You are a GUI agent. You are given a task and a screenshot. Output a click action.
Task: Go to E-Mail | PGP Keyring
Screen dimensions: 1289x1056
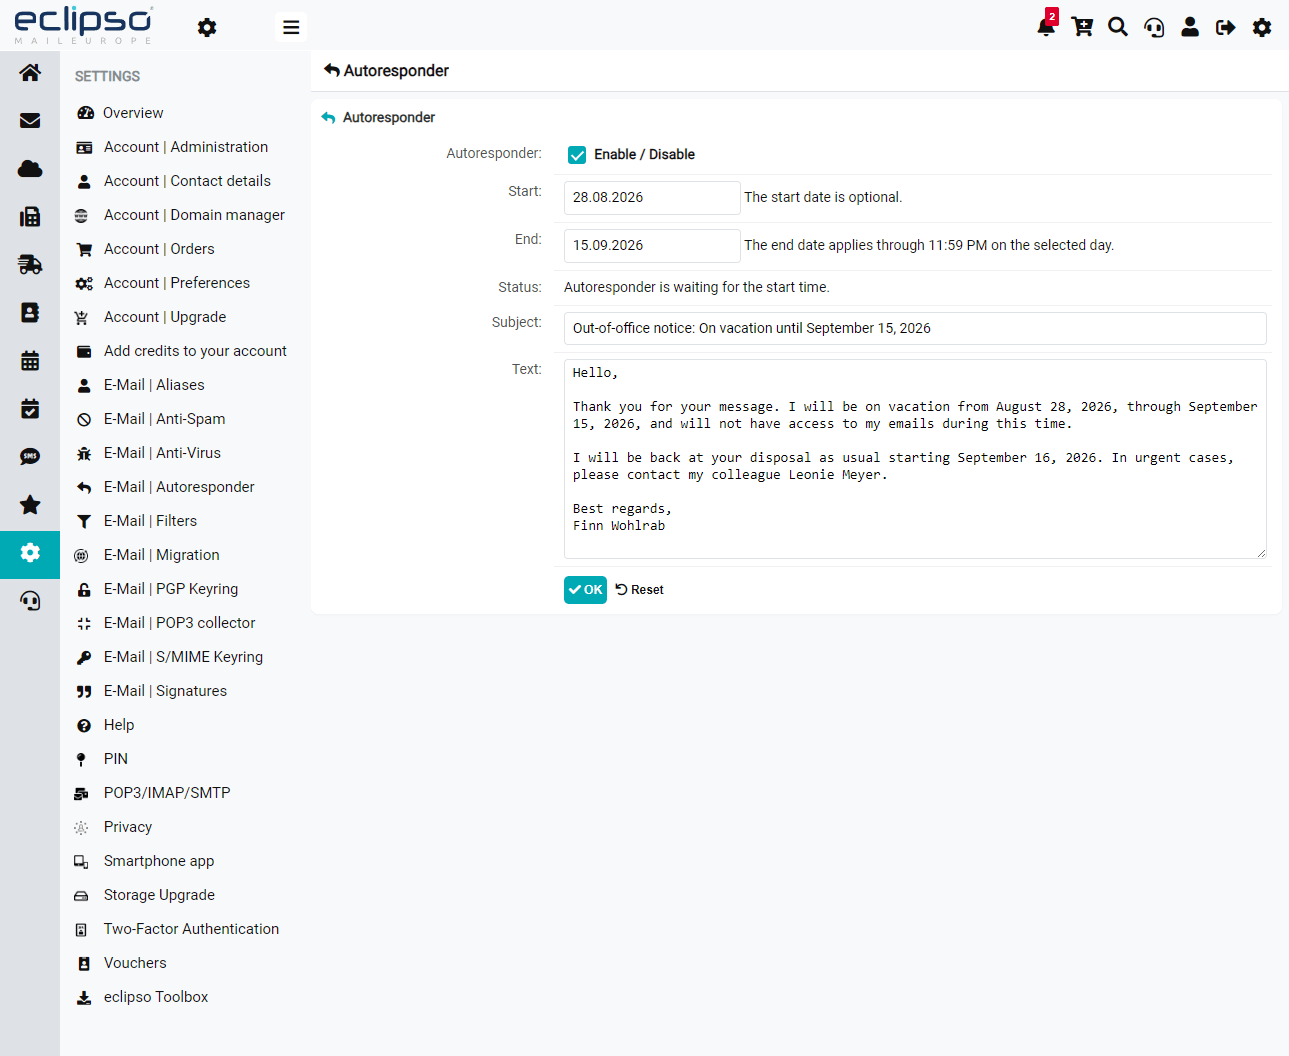click(x=171, y=589)
